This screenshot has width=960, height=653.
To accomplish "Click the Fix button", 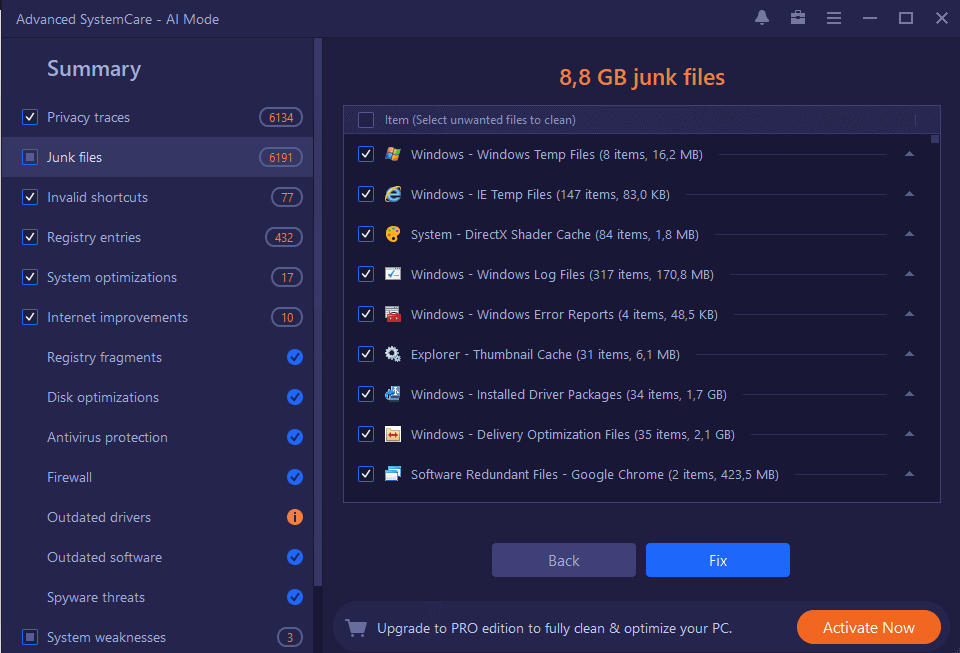I will [718, 560].
